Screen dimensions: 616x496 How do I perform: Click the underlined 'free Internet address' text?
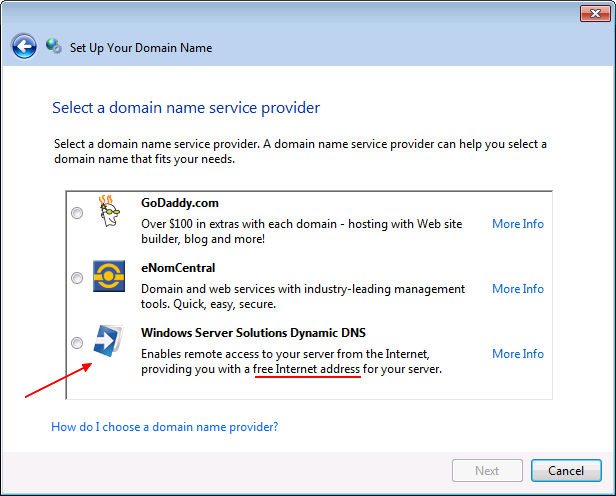coord(306,369)
